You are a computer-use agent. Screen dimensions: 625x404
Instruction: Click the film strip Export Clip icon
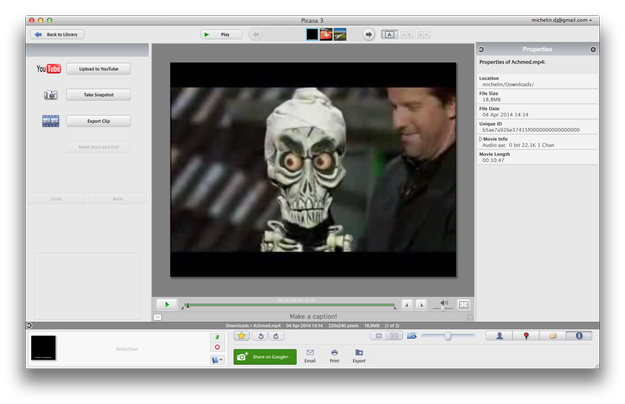point(51,121)
